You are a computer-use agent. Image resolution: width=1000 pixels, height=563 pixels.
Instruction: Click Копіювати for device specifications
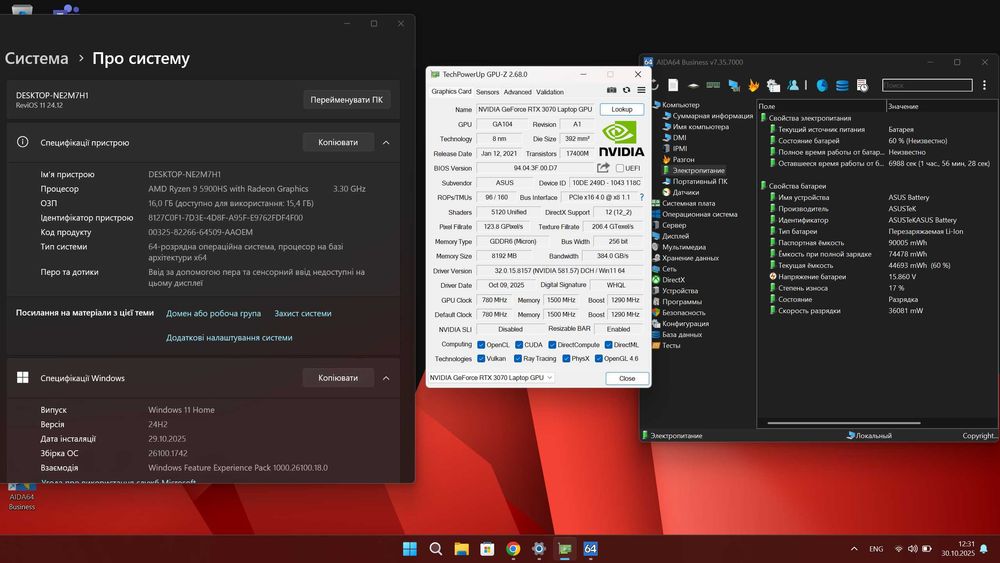[x=338, y=142]
